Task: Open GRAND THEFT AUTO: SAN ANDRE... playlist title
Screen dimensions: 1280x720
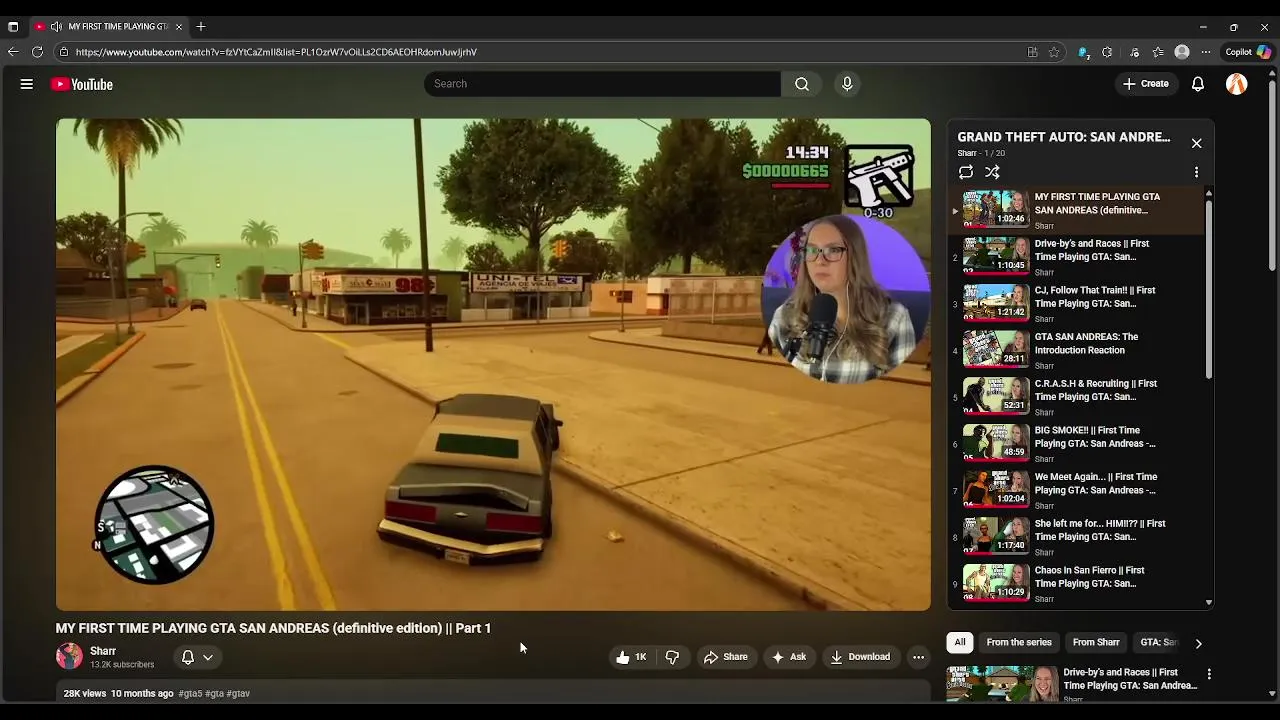Action: (x=1064, y=137)
